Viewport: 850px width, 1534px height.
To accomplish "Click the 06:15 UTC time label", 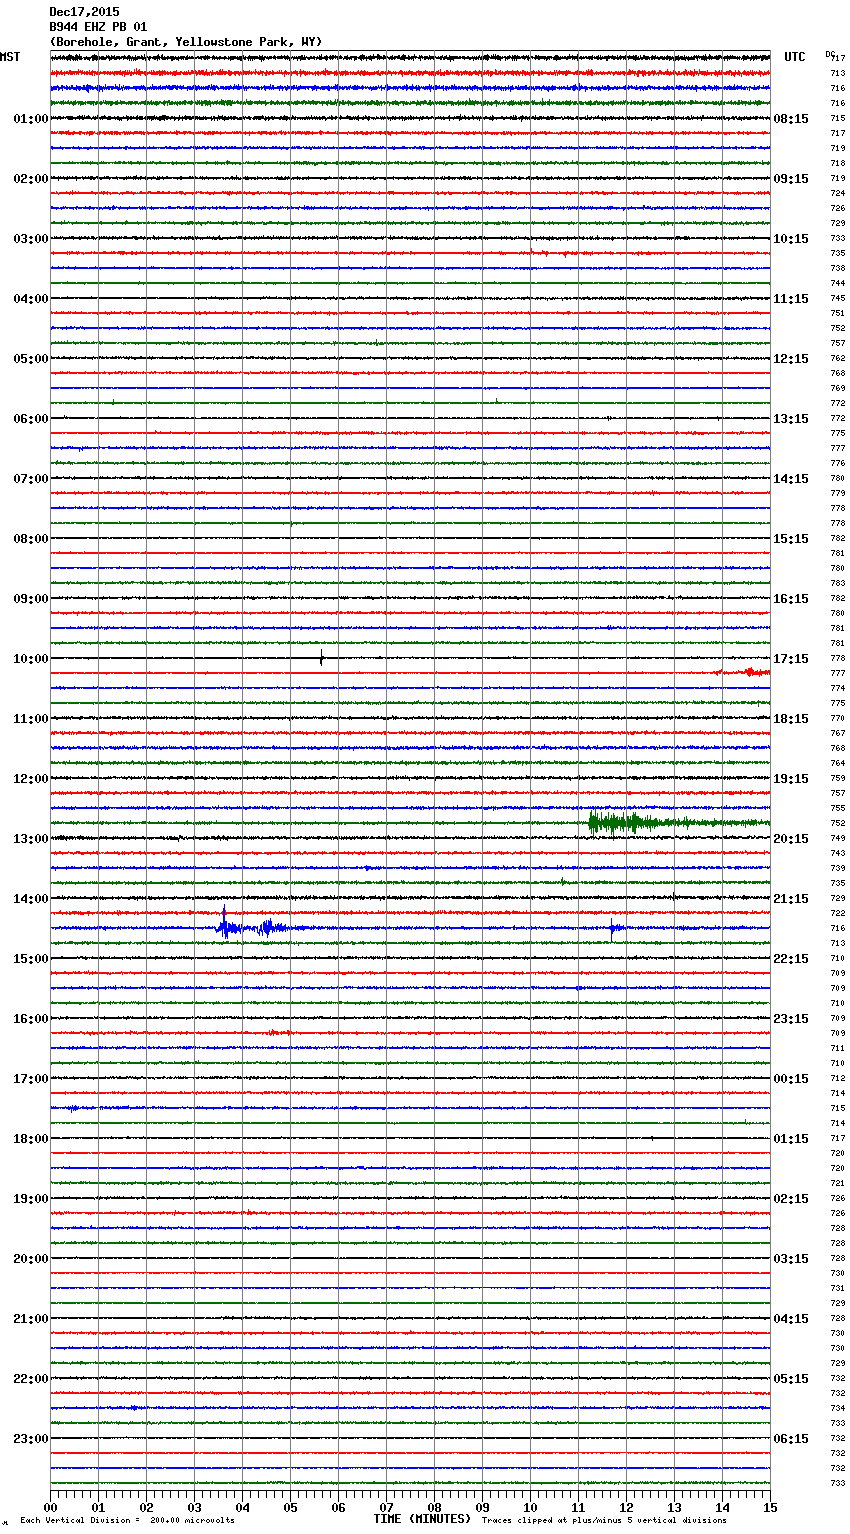I will 791,1439.
